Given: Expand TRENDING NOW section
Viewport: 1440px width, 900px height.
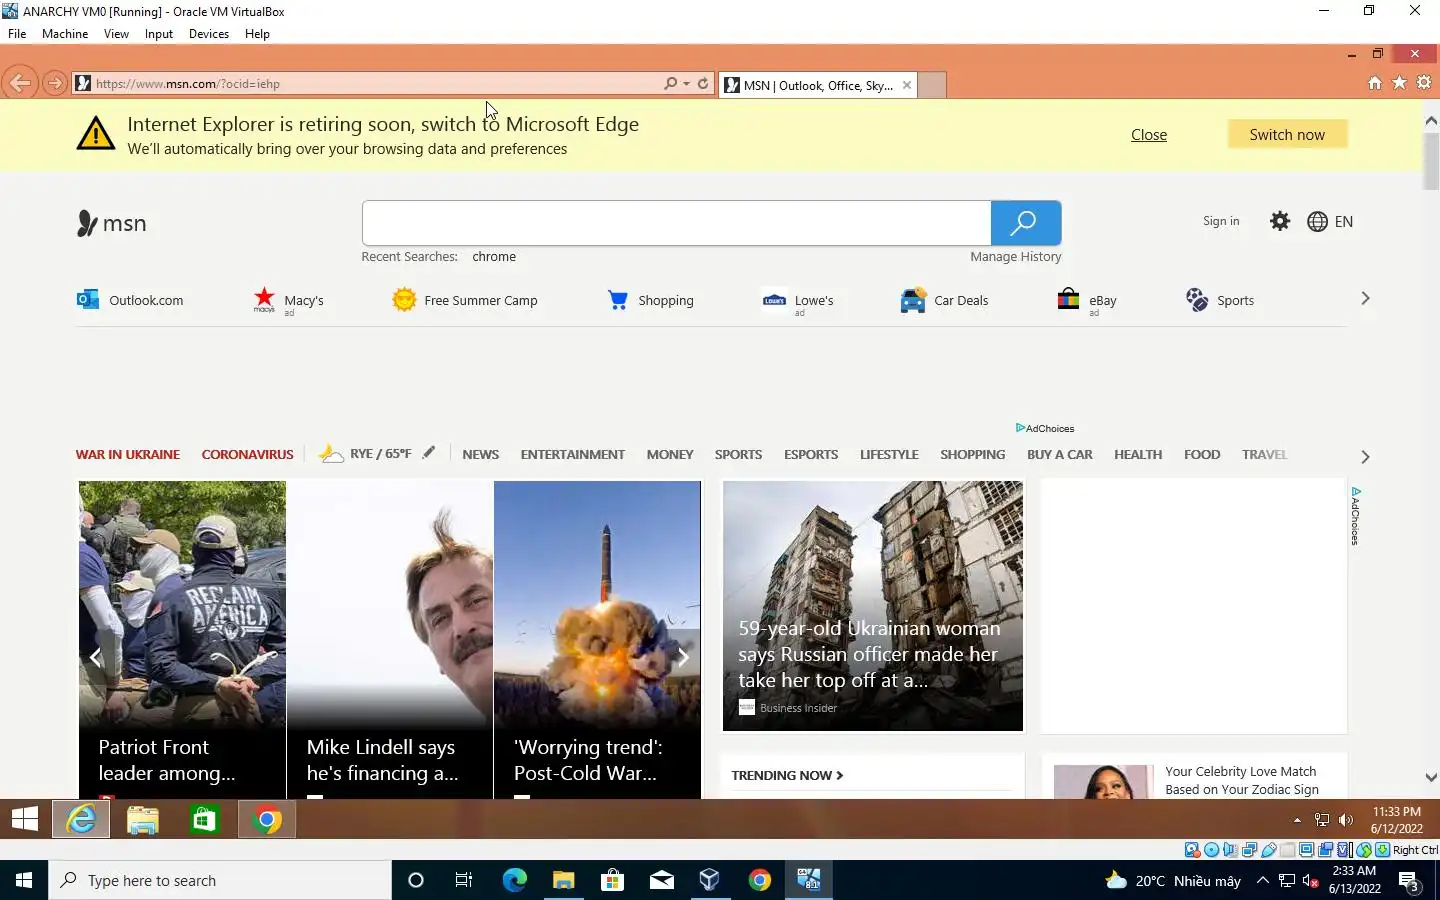Looking at the screenshot, I should click(787, 775).
